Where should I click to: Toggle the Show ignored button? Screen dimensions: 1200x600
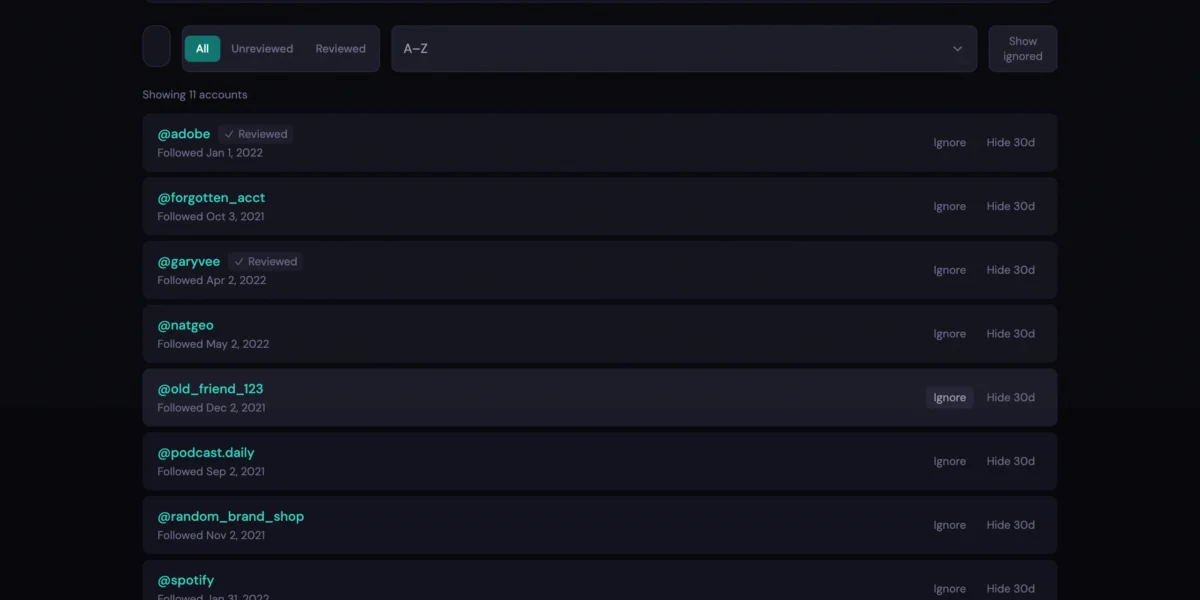click(1022, 49)
